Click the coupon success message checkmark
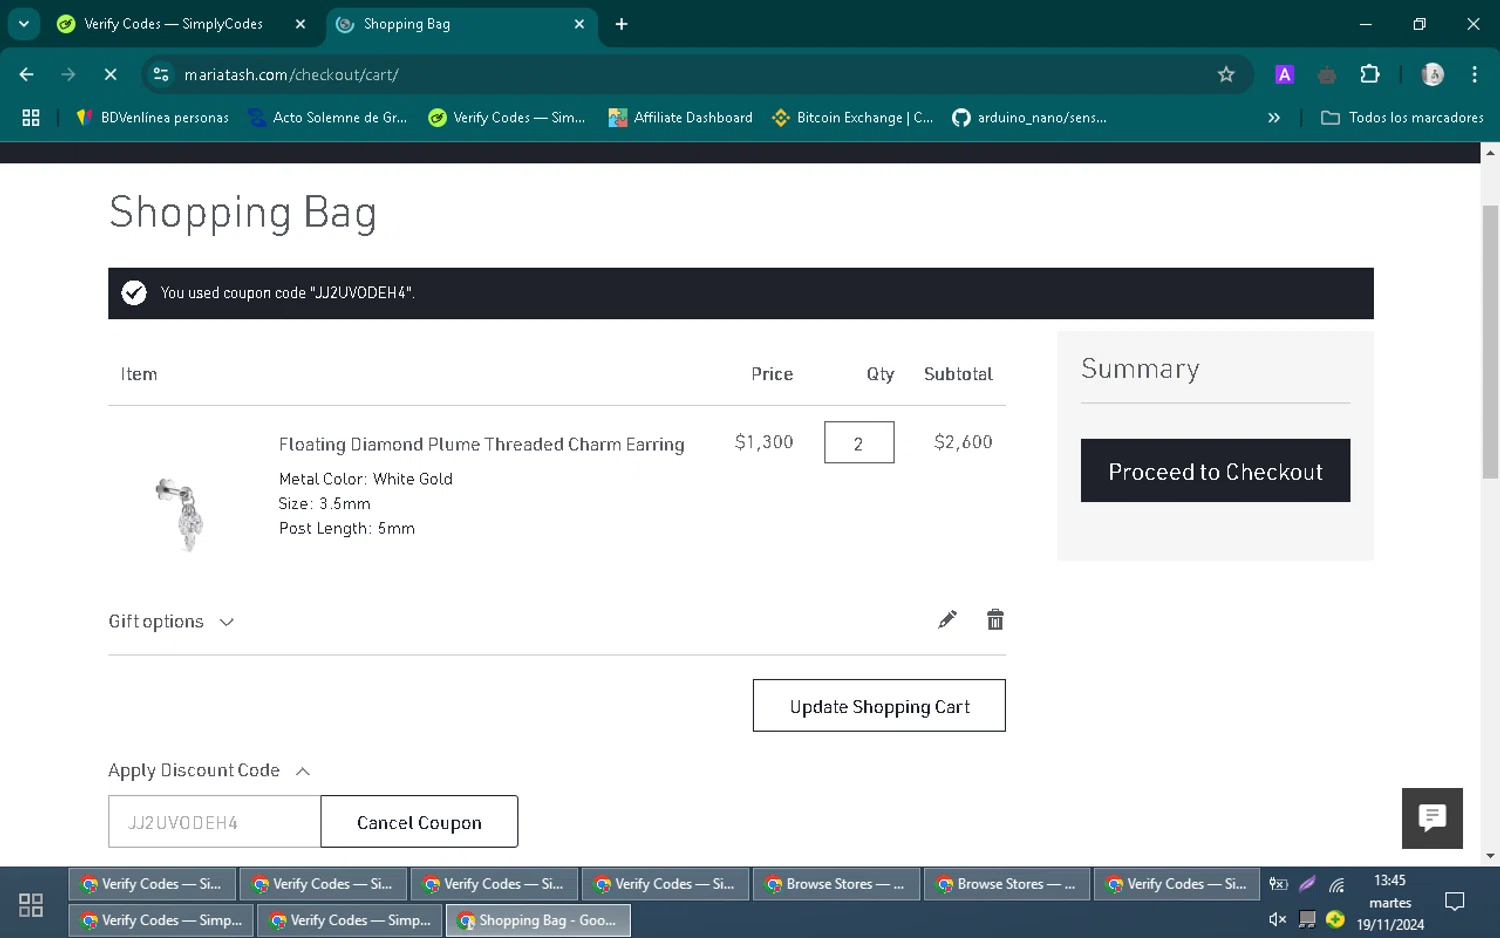Image resolution: width=1500 pixels, height=938 pixels. [x=134, y=293]
